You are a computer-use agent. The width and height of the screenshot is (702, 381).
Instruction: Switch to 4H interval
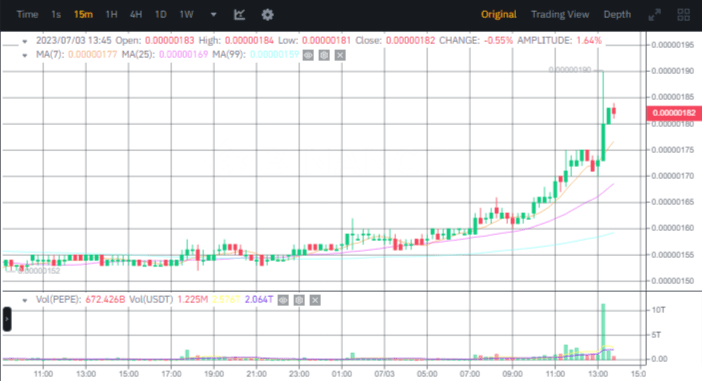coord(136,14)
